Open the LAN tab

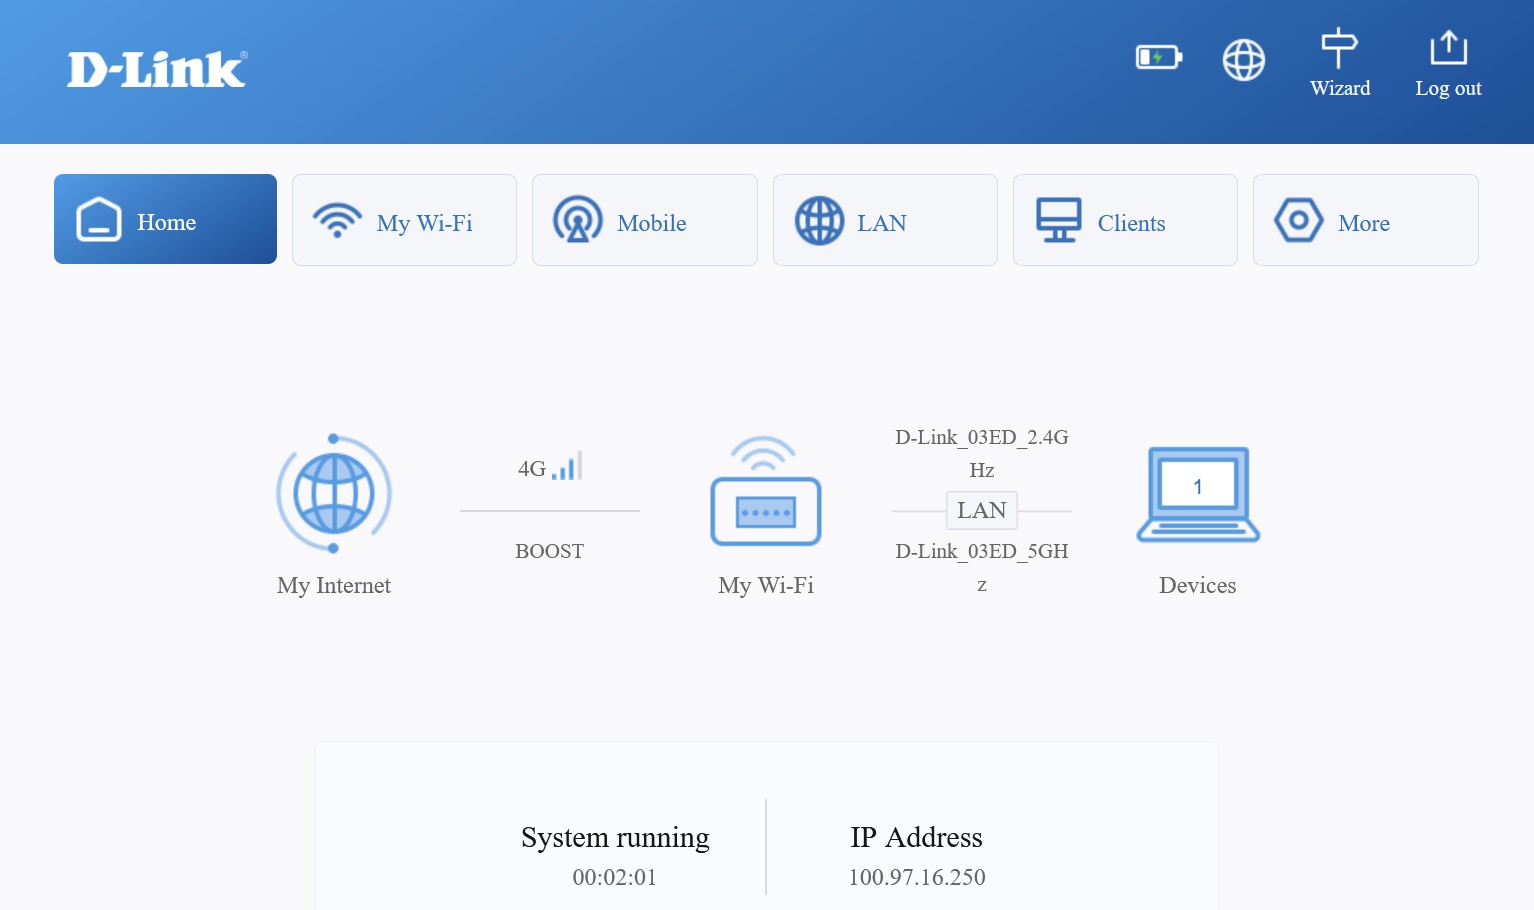coord(884,220)
